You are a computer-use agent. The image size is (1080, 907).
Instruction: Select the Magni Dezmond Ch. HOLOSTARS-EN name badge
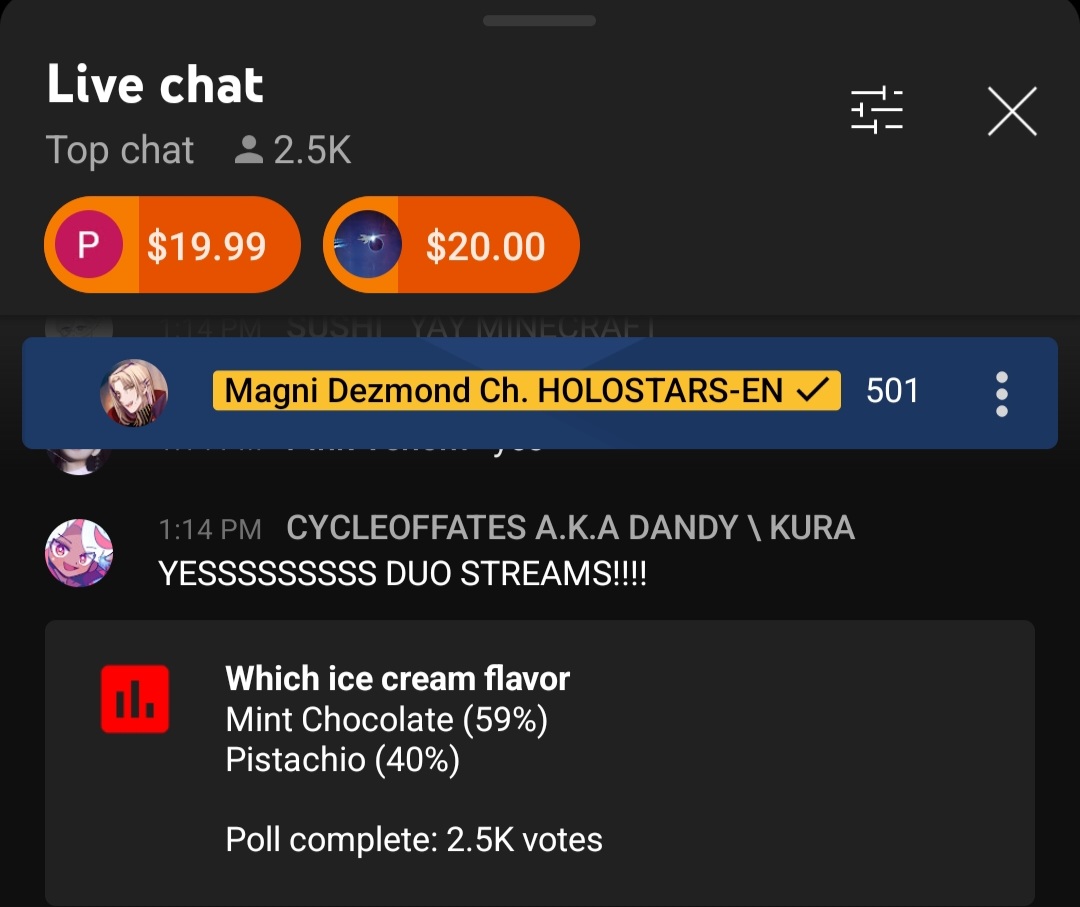pyautogui.click(x=526, y=390)
